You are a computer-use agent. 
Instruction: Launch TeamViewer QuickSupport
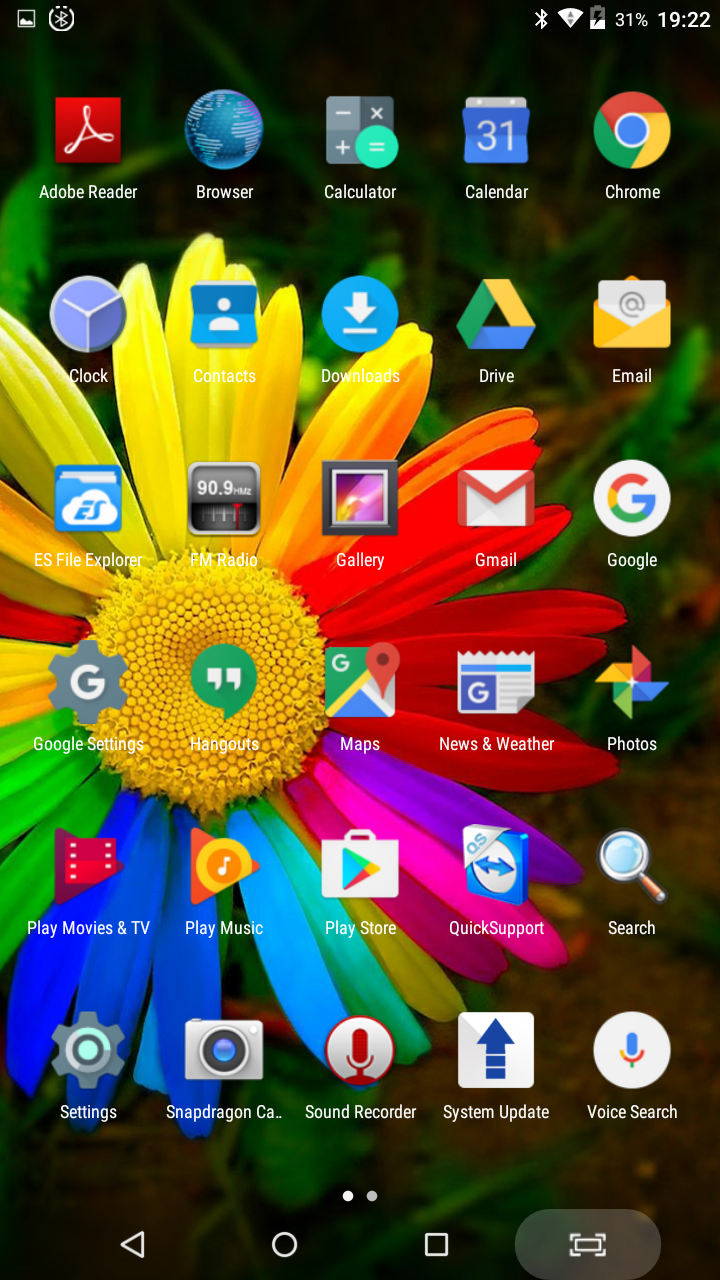tap(496, 867)
